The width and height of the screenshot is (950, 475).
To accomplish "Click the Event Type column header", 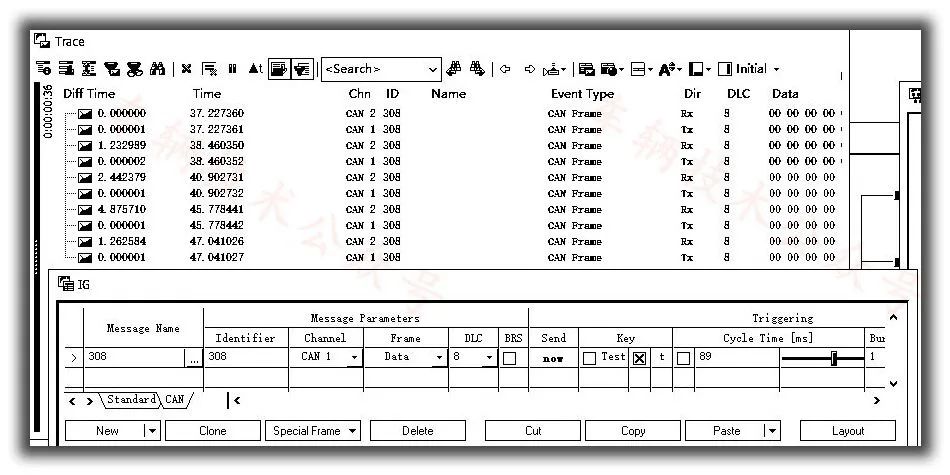I will 582,94.
